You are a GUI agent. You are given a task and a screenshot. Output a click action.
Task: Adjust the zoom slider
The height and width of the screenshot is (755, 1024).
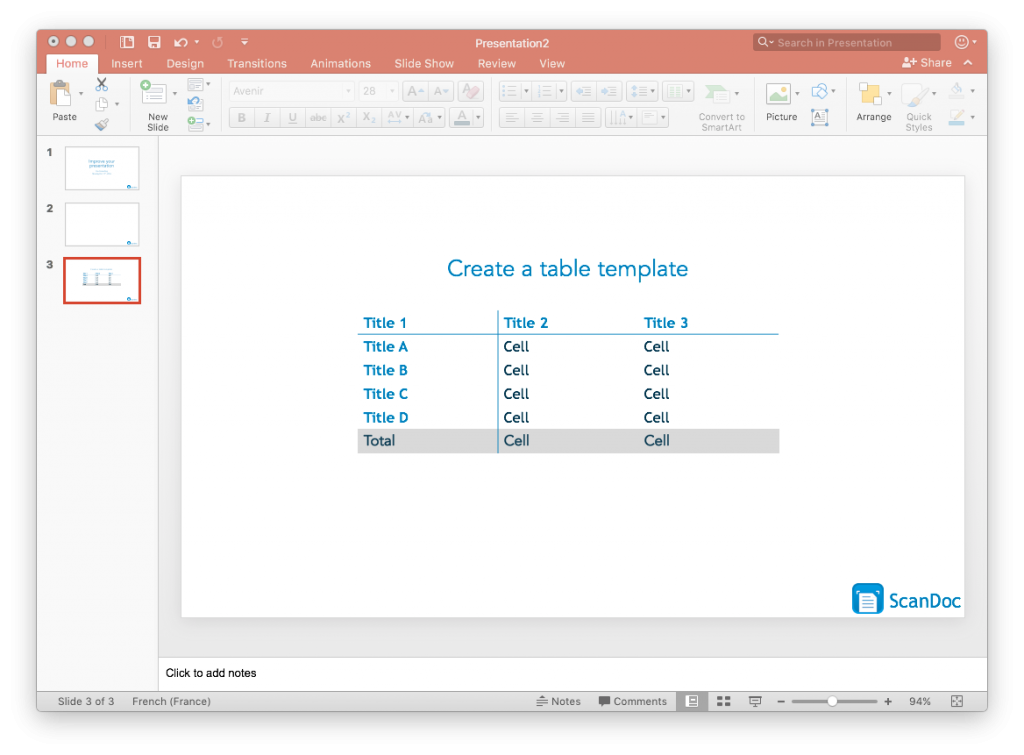pos(834,701)
